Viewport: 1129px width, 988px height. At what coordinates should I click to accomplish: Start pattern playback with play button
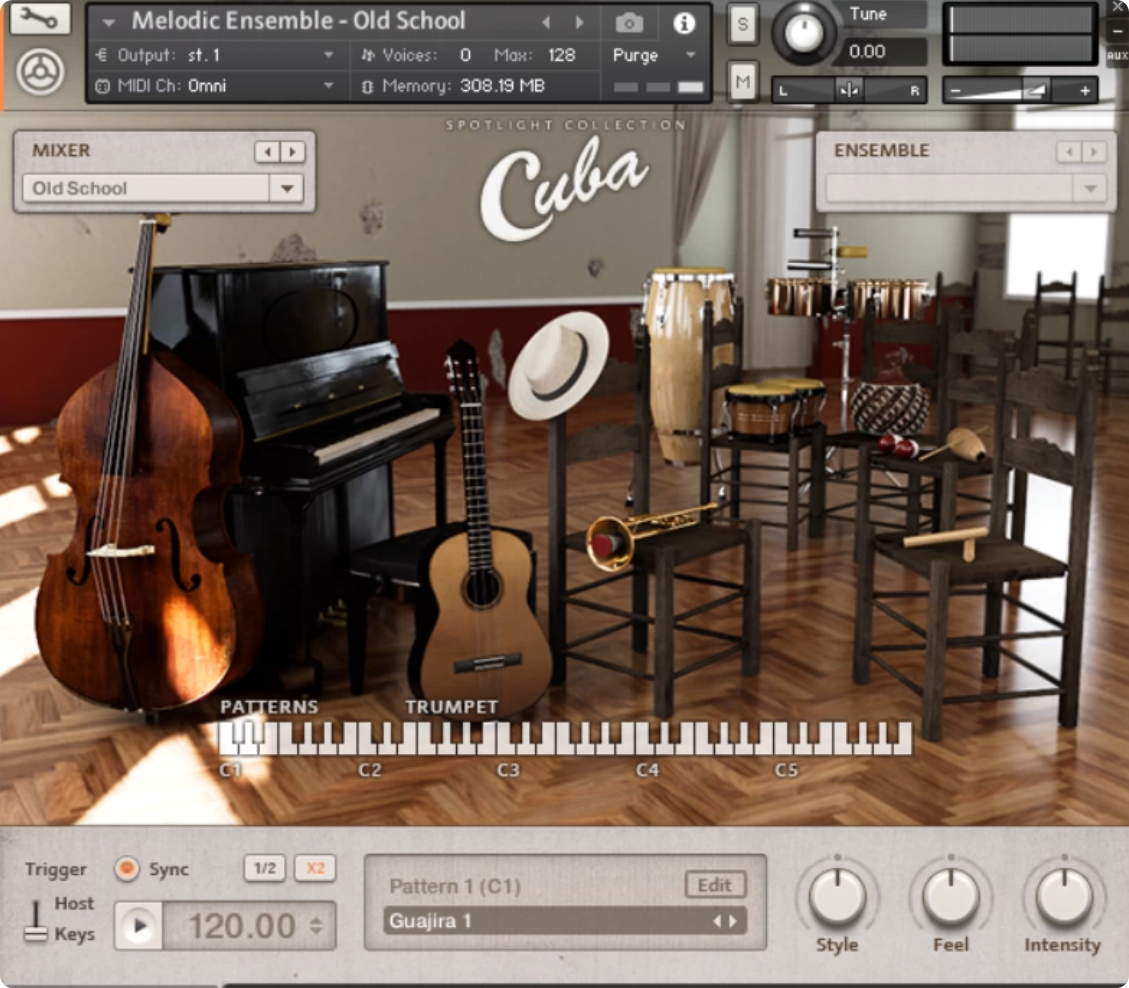tap(139, 926)
